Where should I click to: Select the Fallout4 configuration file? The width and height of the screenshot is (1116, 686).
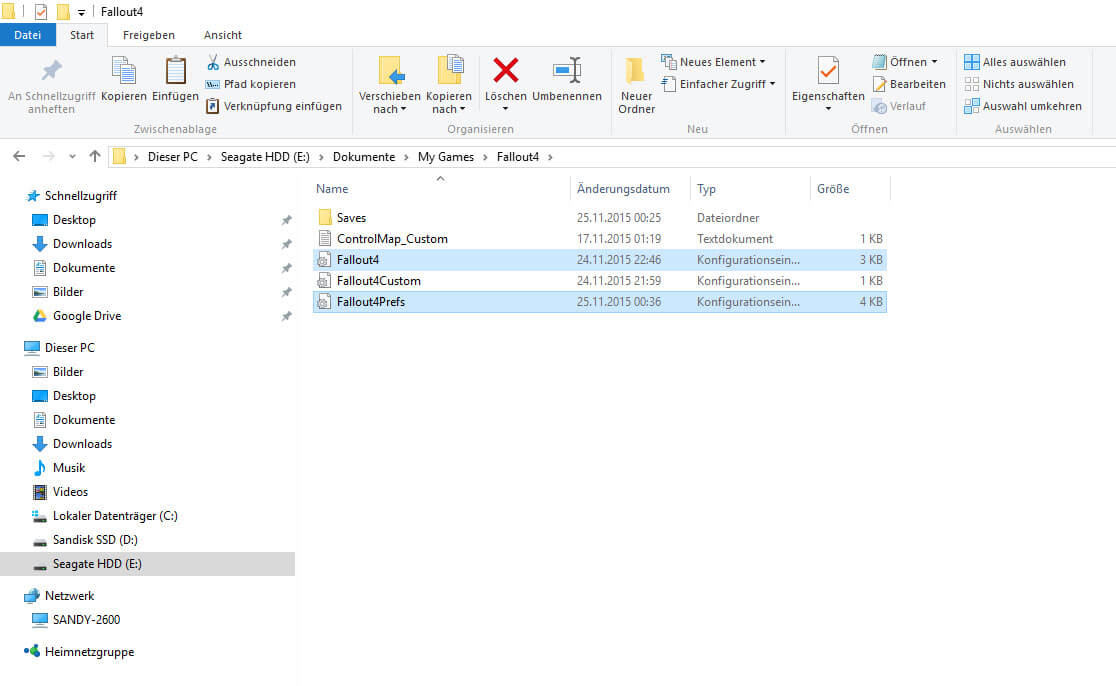tap(599, 260)
